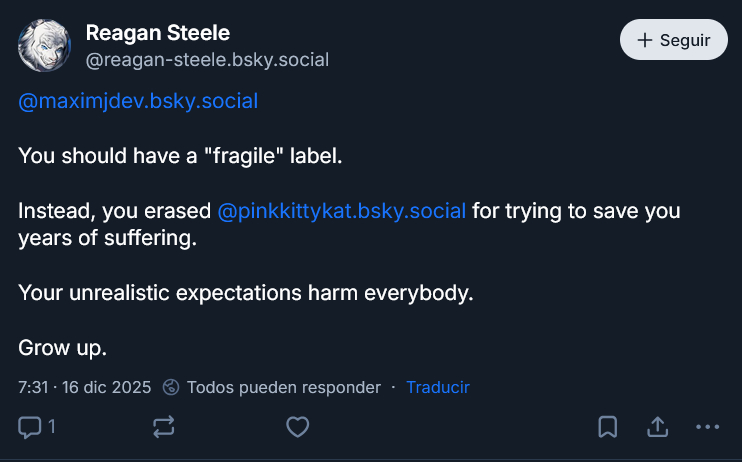This screenshot has height=462, width=742.
Task: Click the reply speech bubble icon
Action: (x=30, y=427)
